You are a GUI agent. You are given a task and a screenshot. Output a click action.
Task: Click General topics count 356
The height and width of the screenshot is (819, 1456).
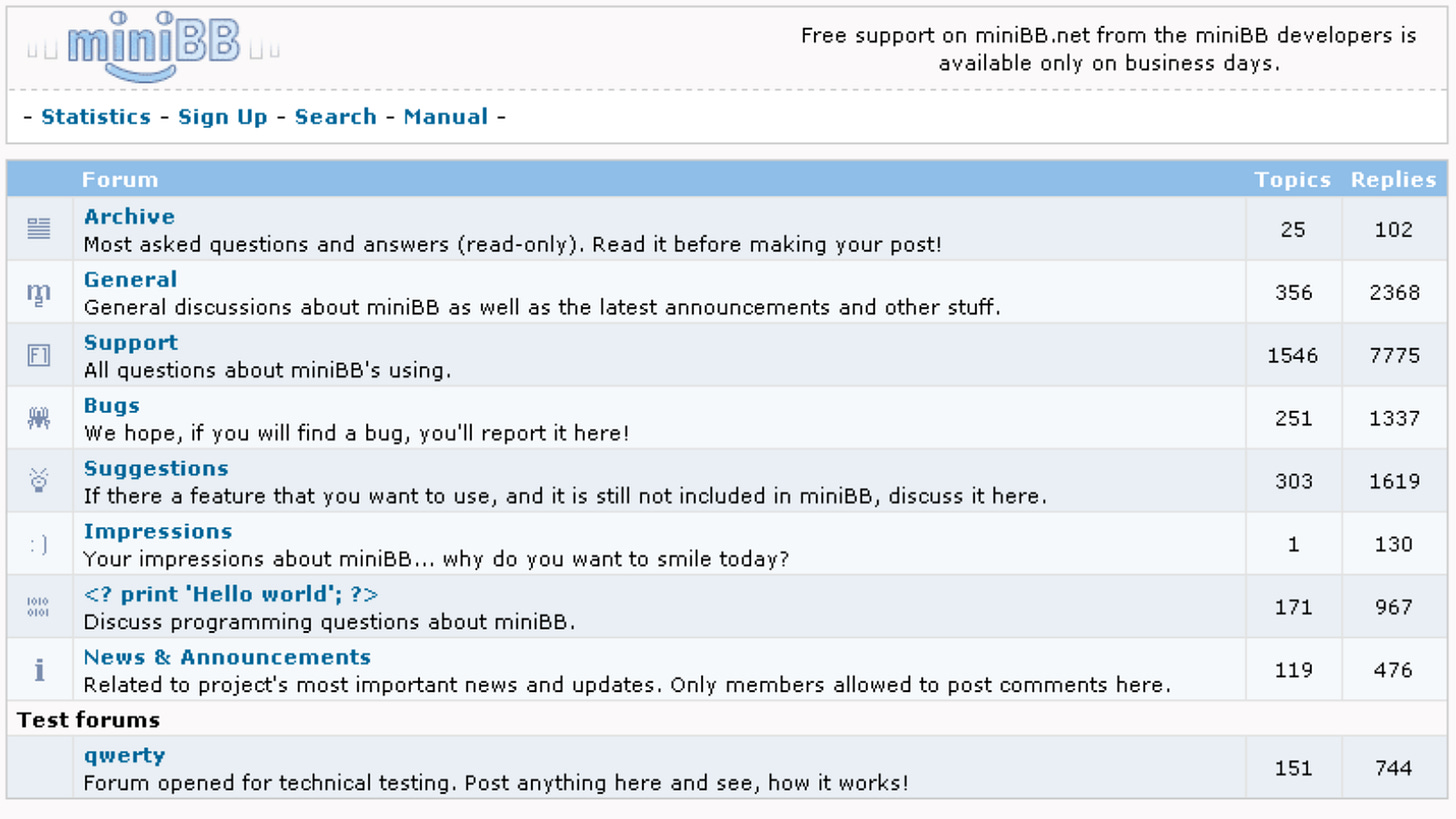click(x=1293, y=292)
